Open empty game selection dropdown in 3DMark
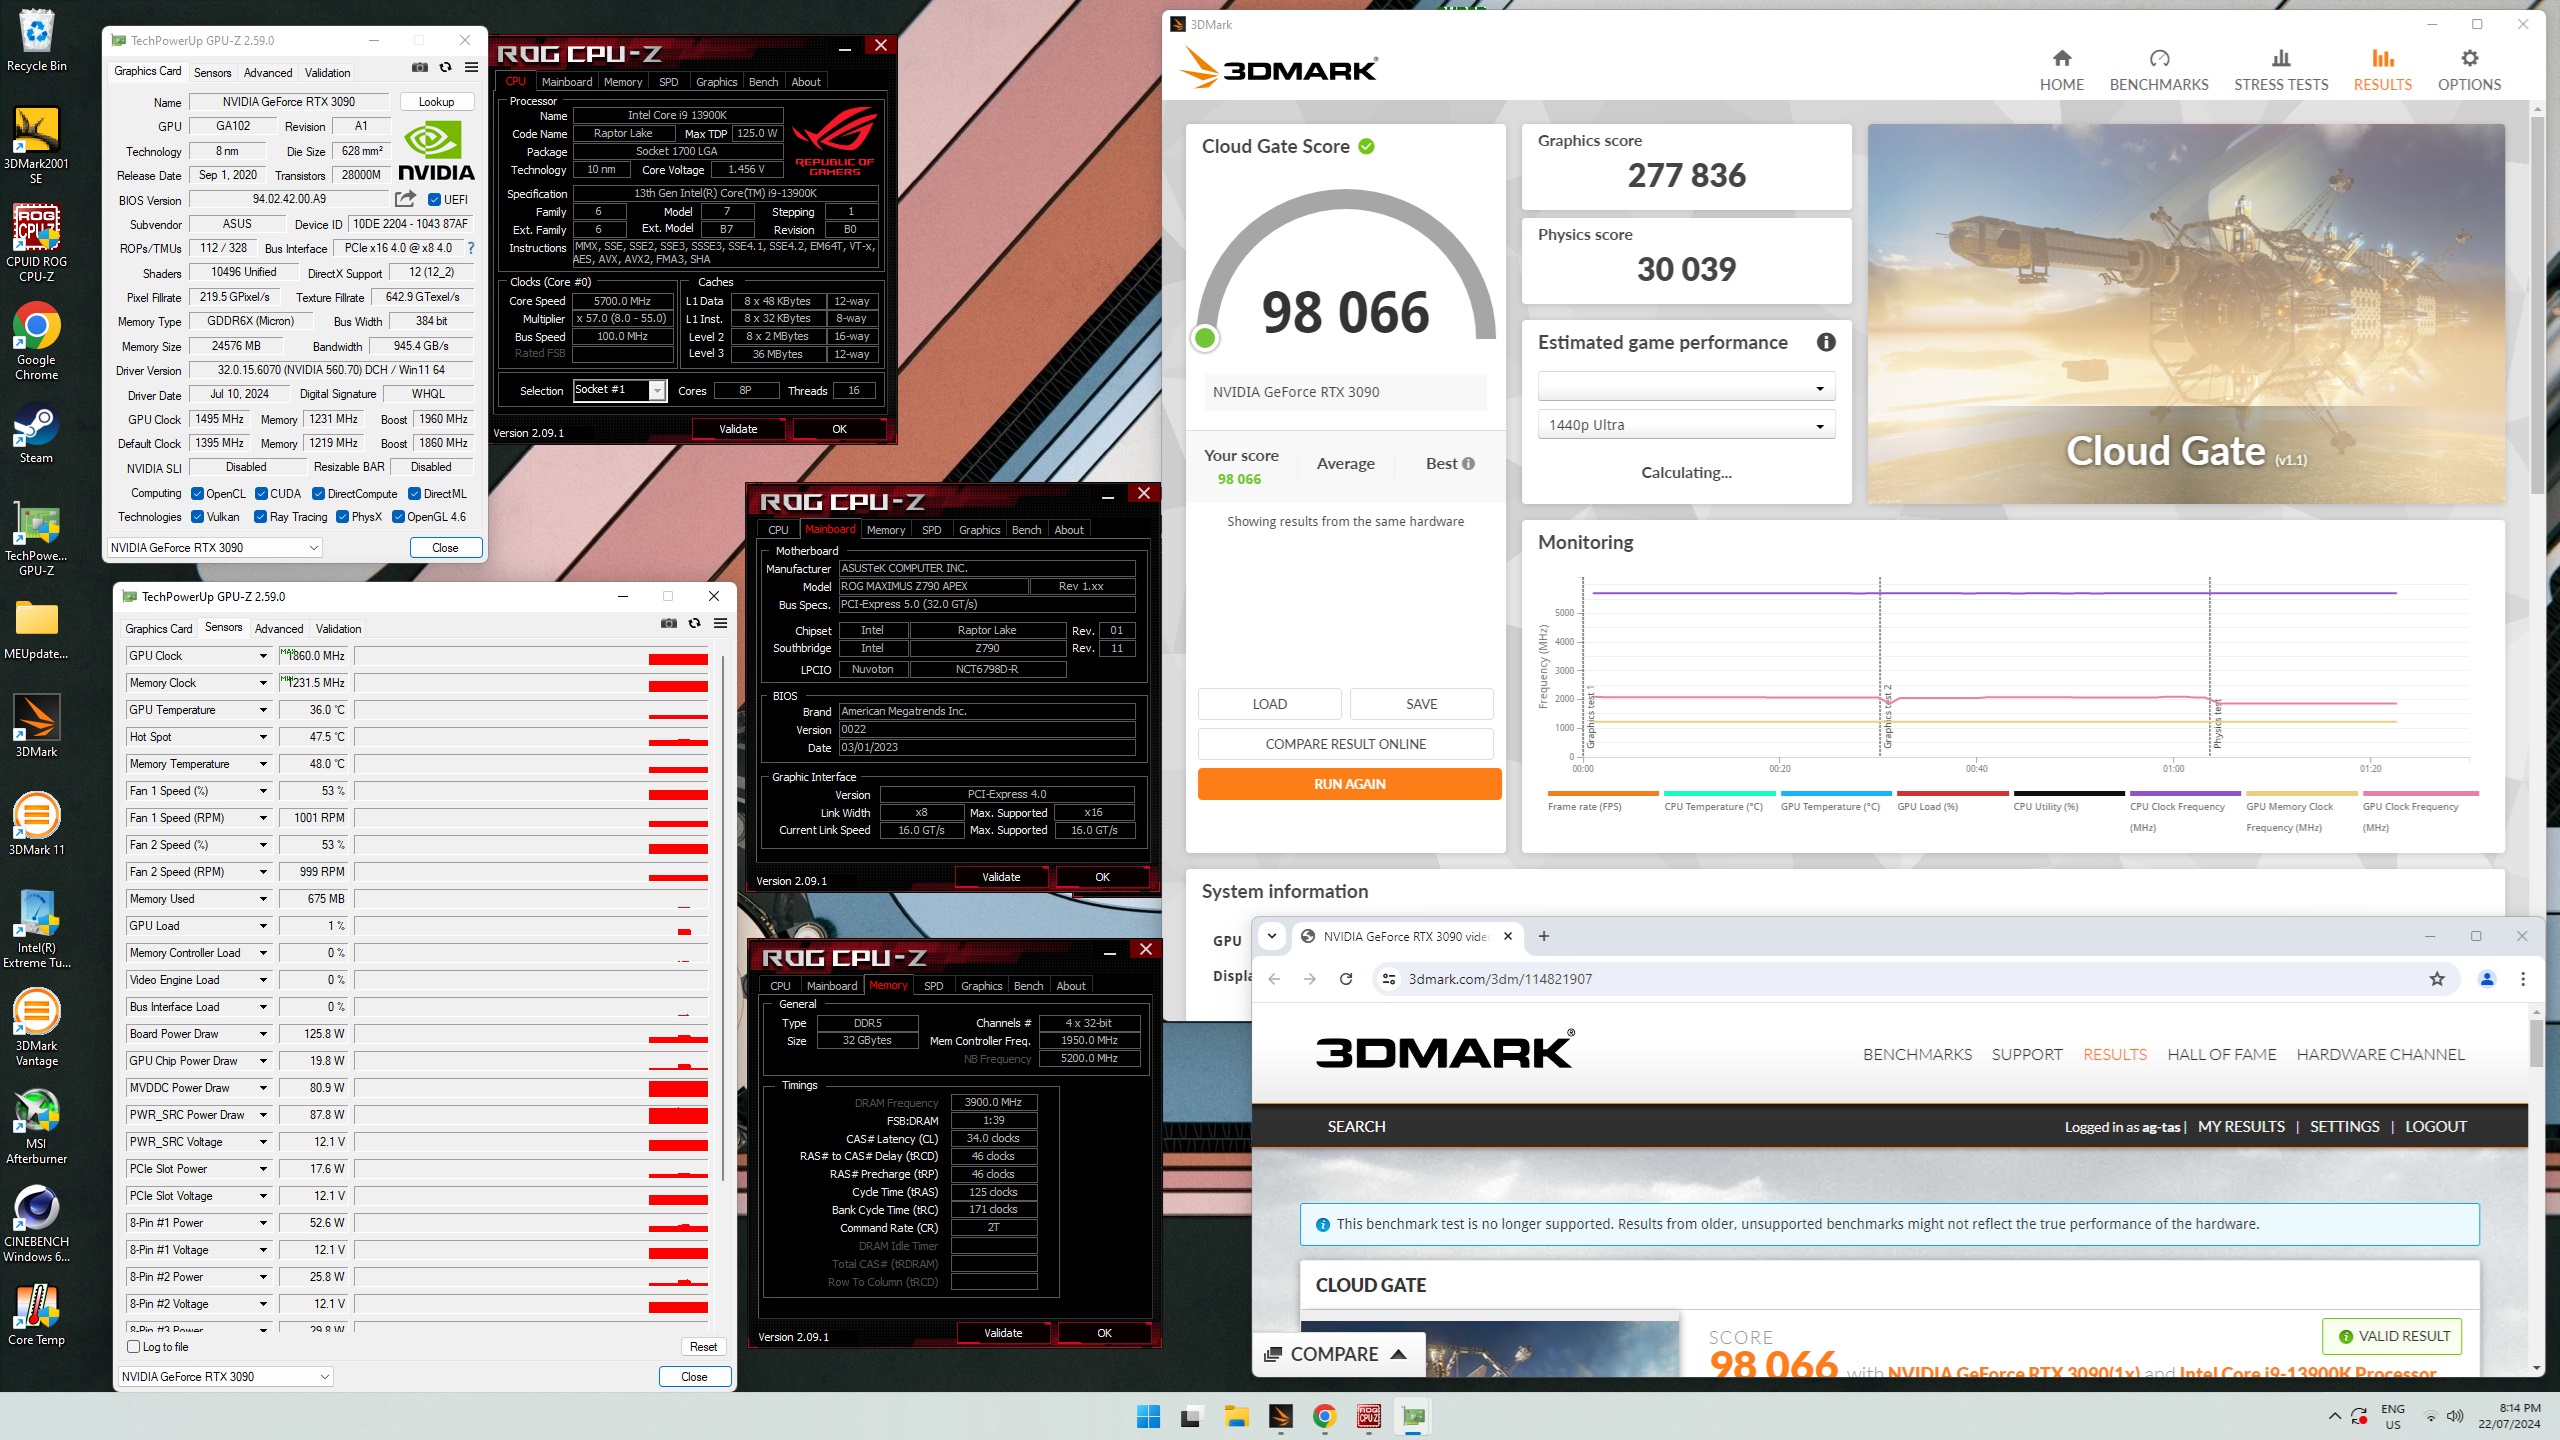This screenshot has height=1440, width=2560. [x=1686, y=388]
